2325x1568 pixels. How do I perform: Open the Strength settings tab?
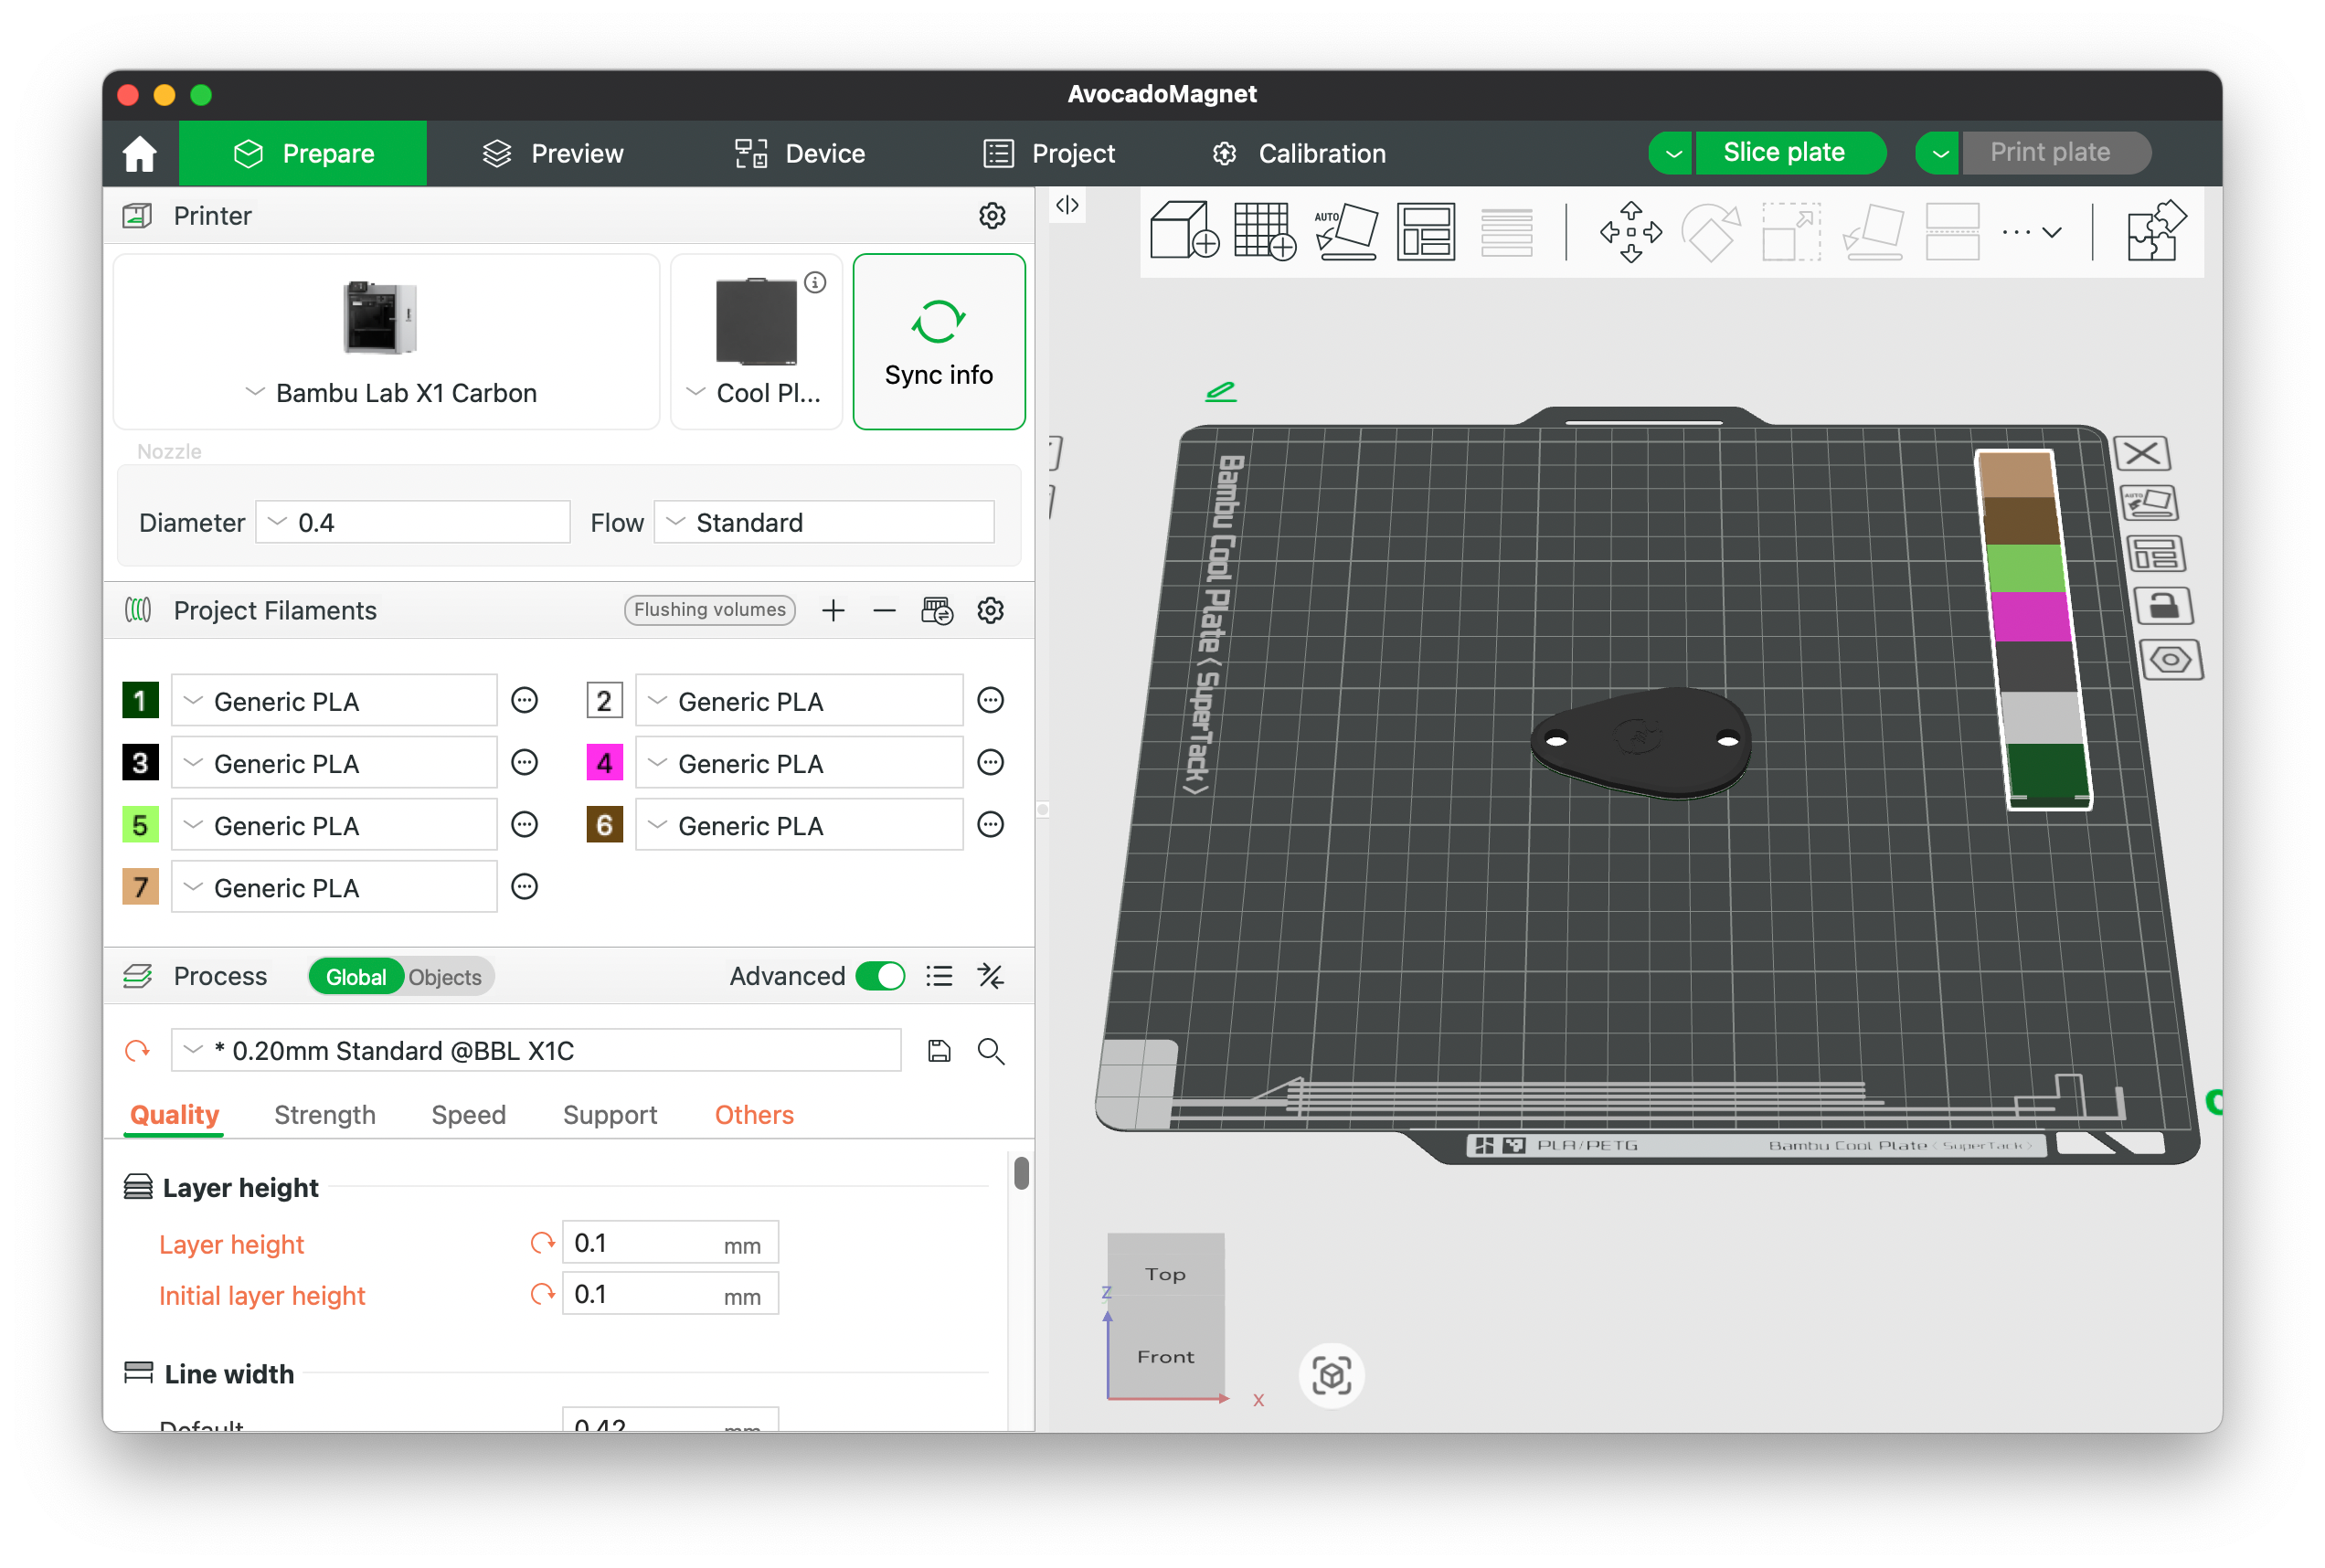(324, 1115)
